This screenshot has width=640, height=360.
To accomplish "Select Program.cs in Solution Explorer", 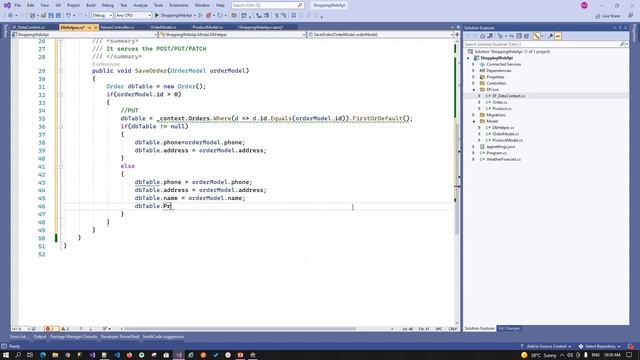I will pyautogui.click(x=496, y=153).
